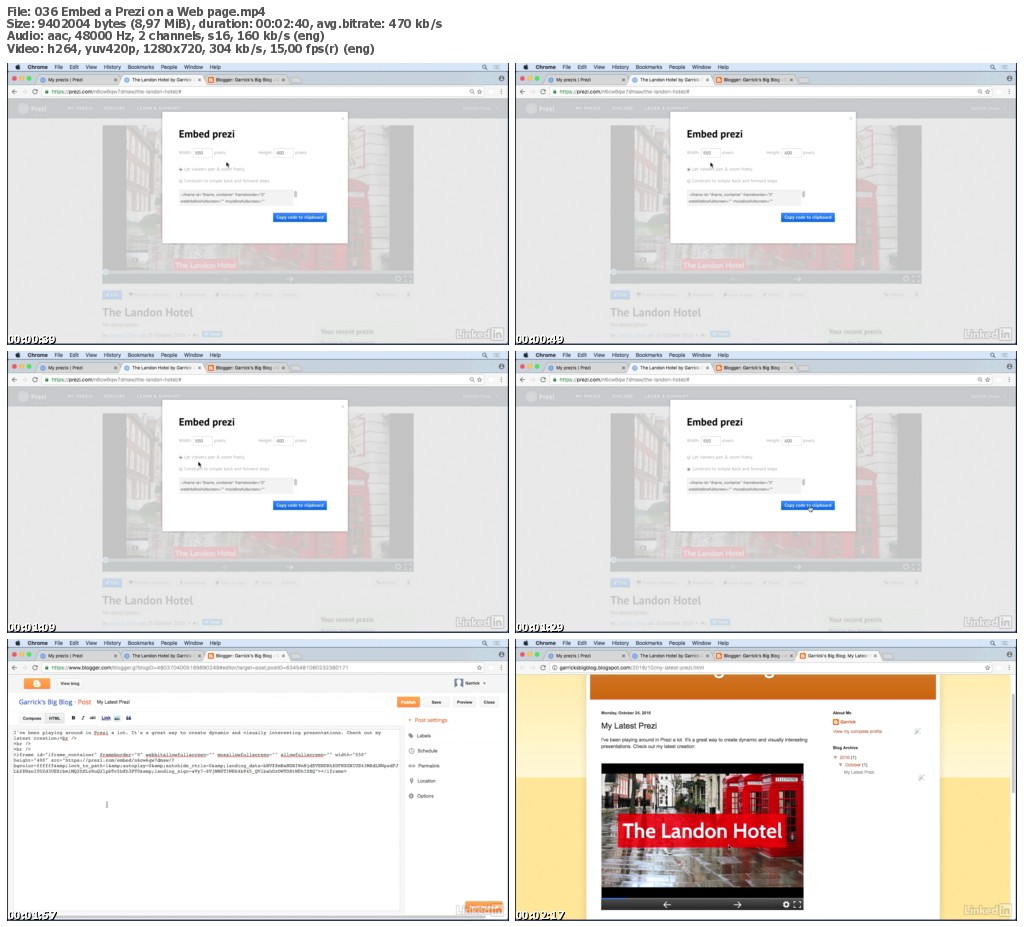Image resolution: width=1024 pixels, height=927 pixels.
Task: Click the Bold icon in the Blogger editor toolbar
Action: 73,718
